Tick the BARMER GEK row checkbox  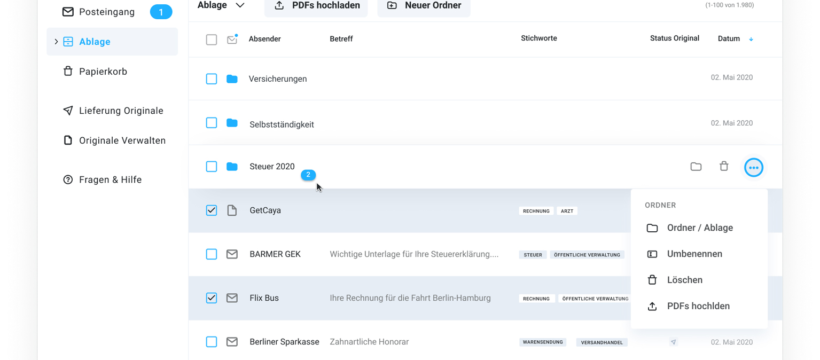click(211, 254)
